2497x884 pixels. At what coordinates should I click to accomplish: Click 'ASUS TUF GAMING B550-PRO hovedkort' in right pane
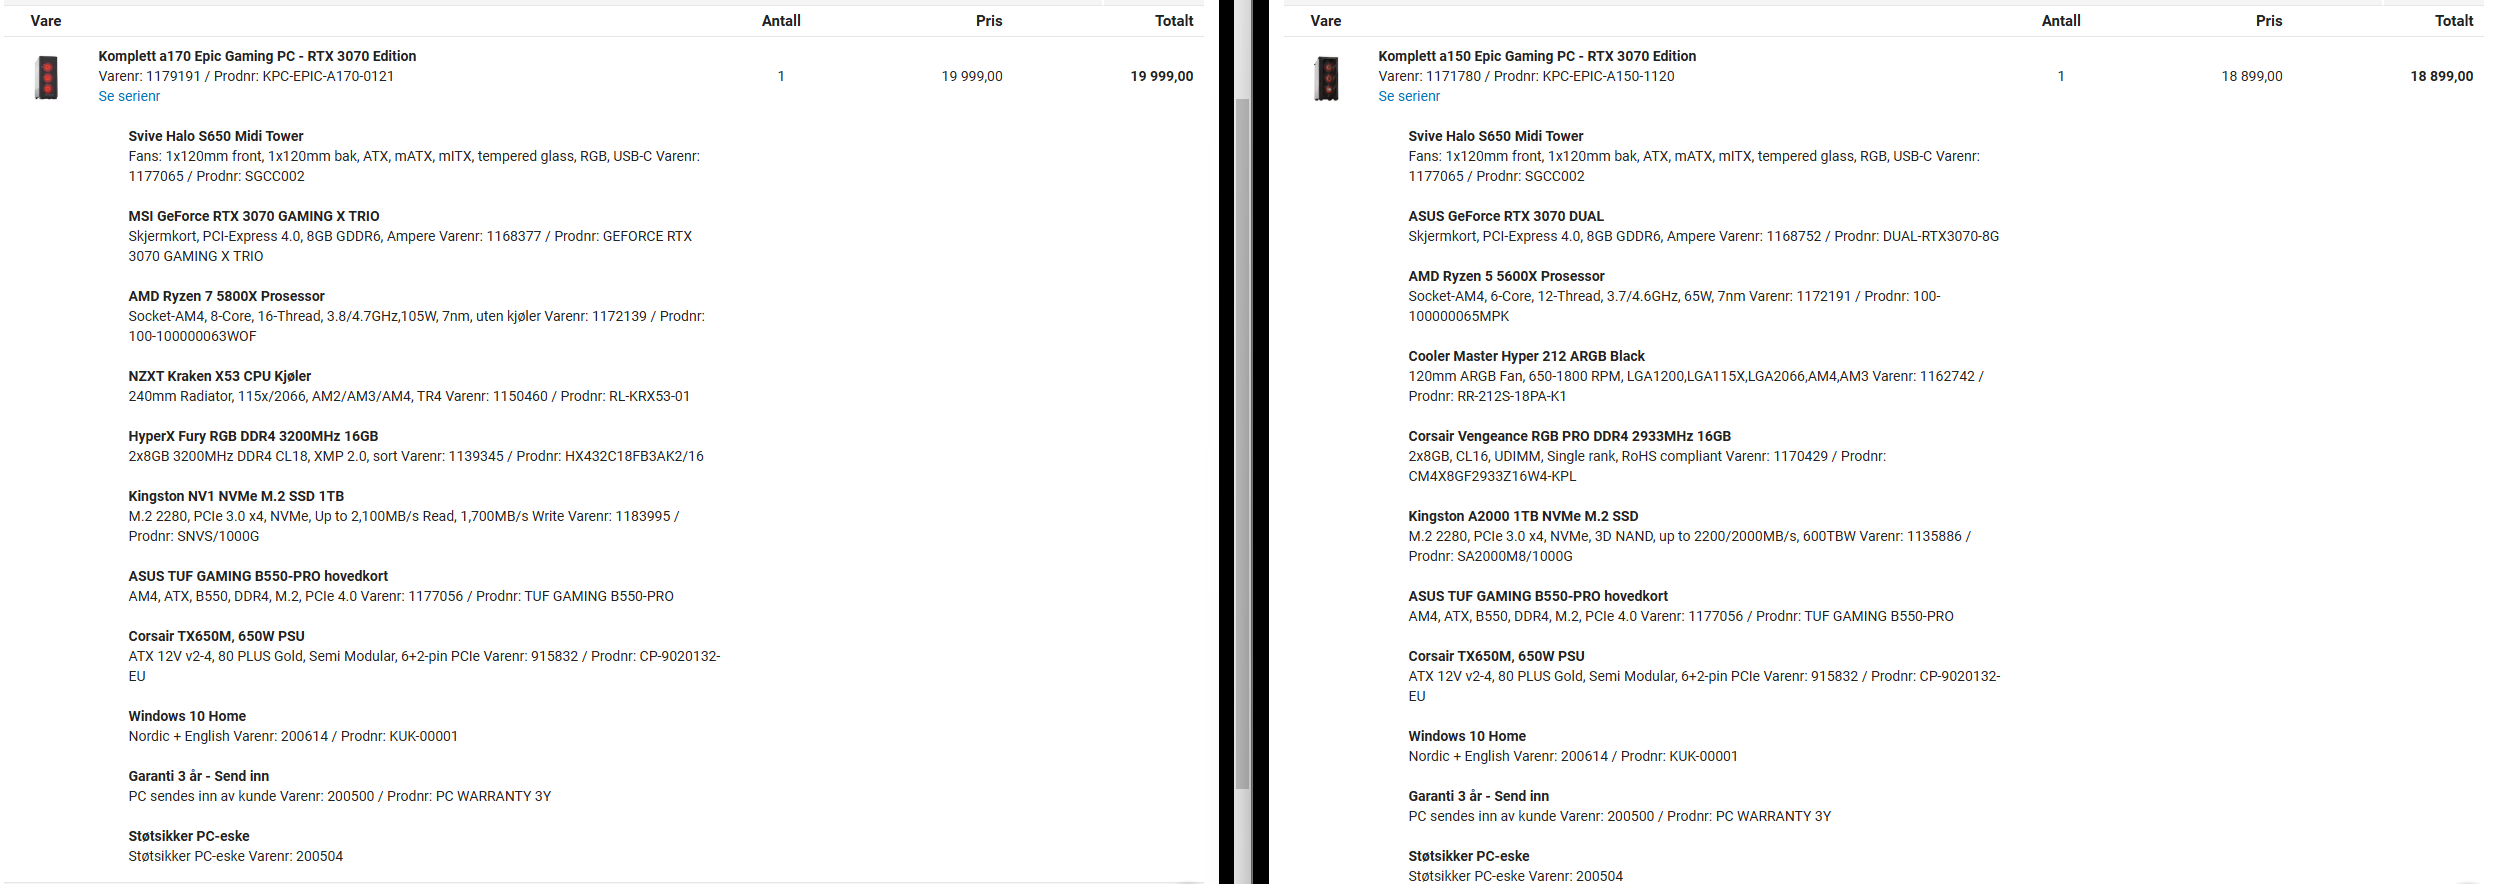(x=1538, y=596)
